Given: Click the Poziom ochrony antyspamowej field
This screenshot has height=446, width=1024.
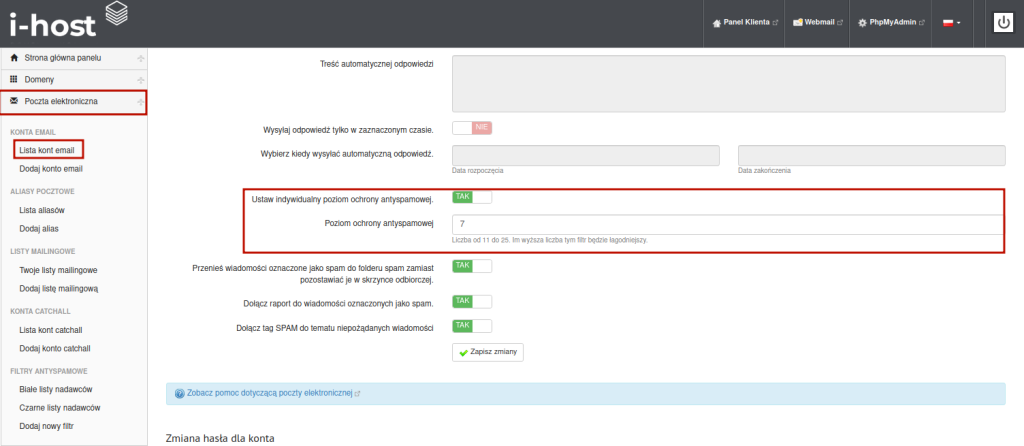Looking at the screenshot, I should click(727, 224).
